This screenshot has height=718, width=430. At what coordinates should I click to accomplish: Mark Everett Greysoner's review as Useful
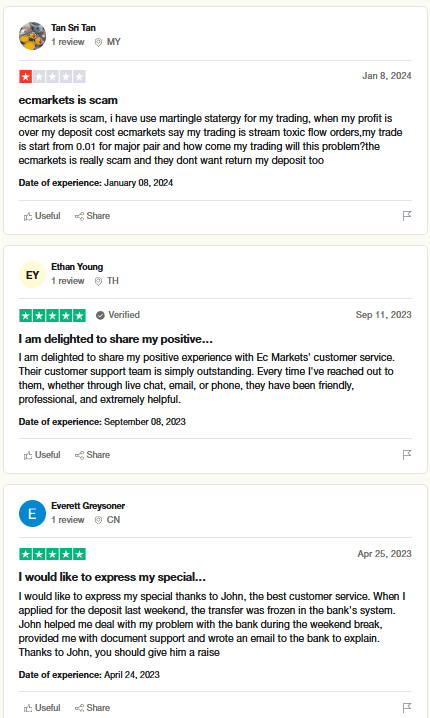(x=42, y=707)
